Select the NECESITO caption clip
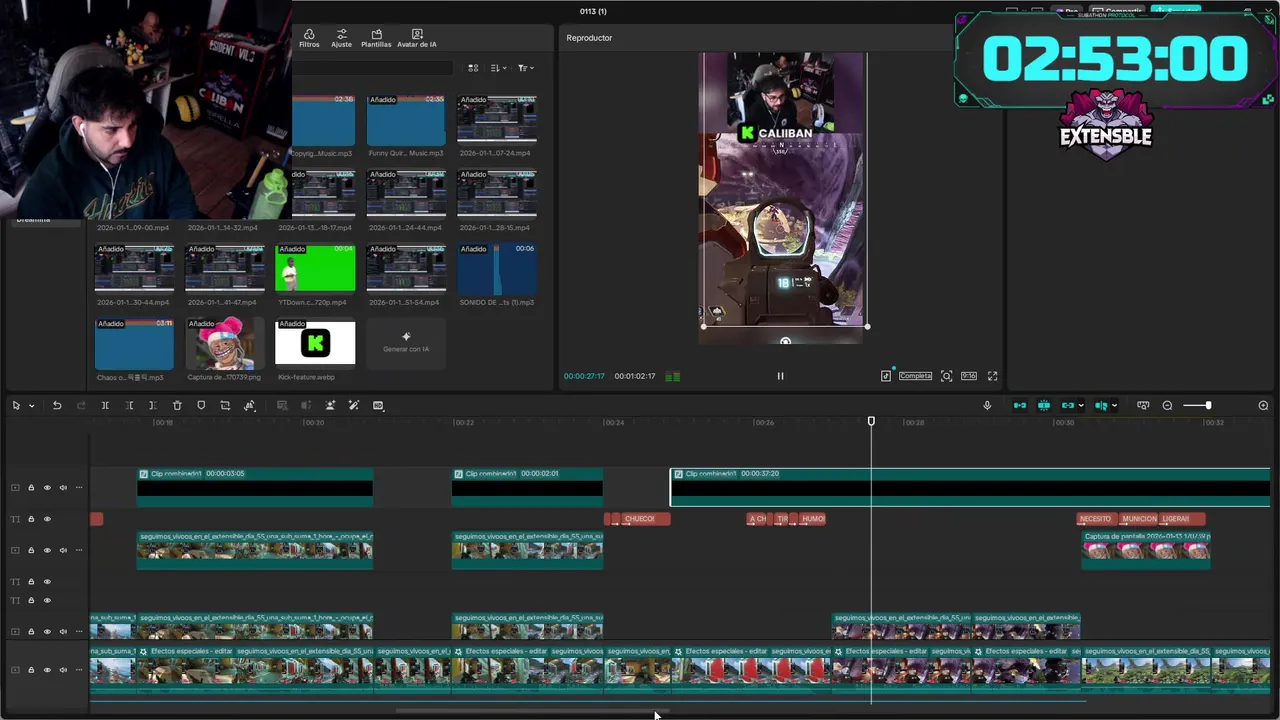 click(1096, 519)
